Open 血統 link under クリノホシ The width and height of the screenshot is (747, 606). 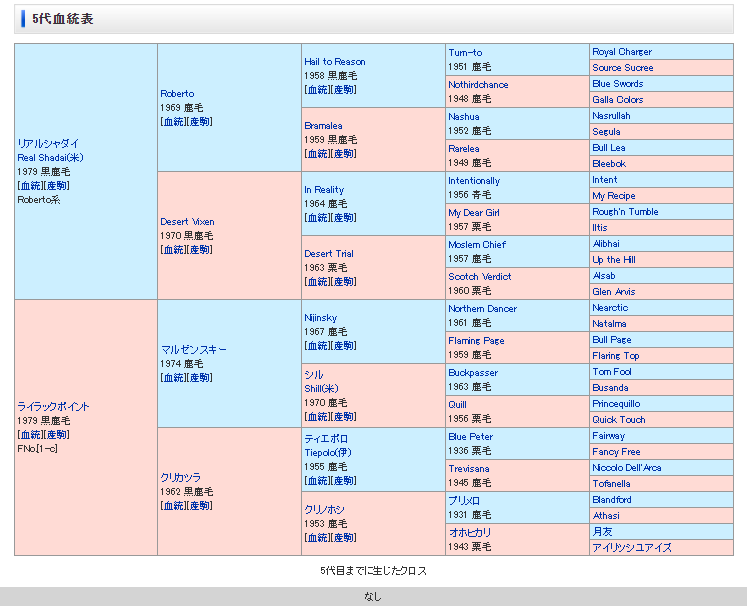(317, 538)
